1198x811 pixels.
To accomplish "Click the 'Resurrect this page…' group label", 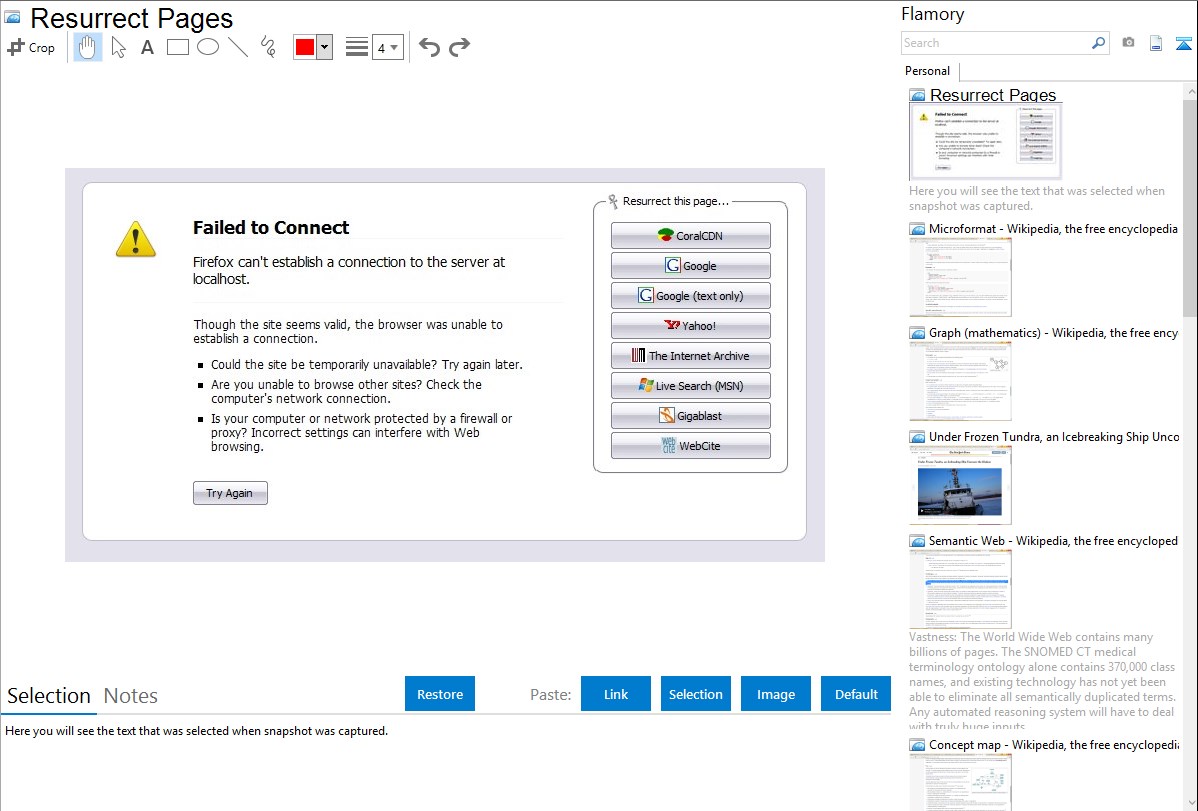I will tap(675, 201).
